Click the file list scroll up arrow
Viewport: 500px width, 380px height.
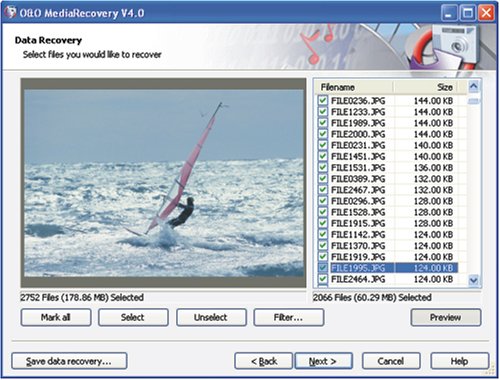click(474, 87)
